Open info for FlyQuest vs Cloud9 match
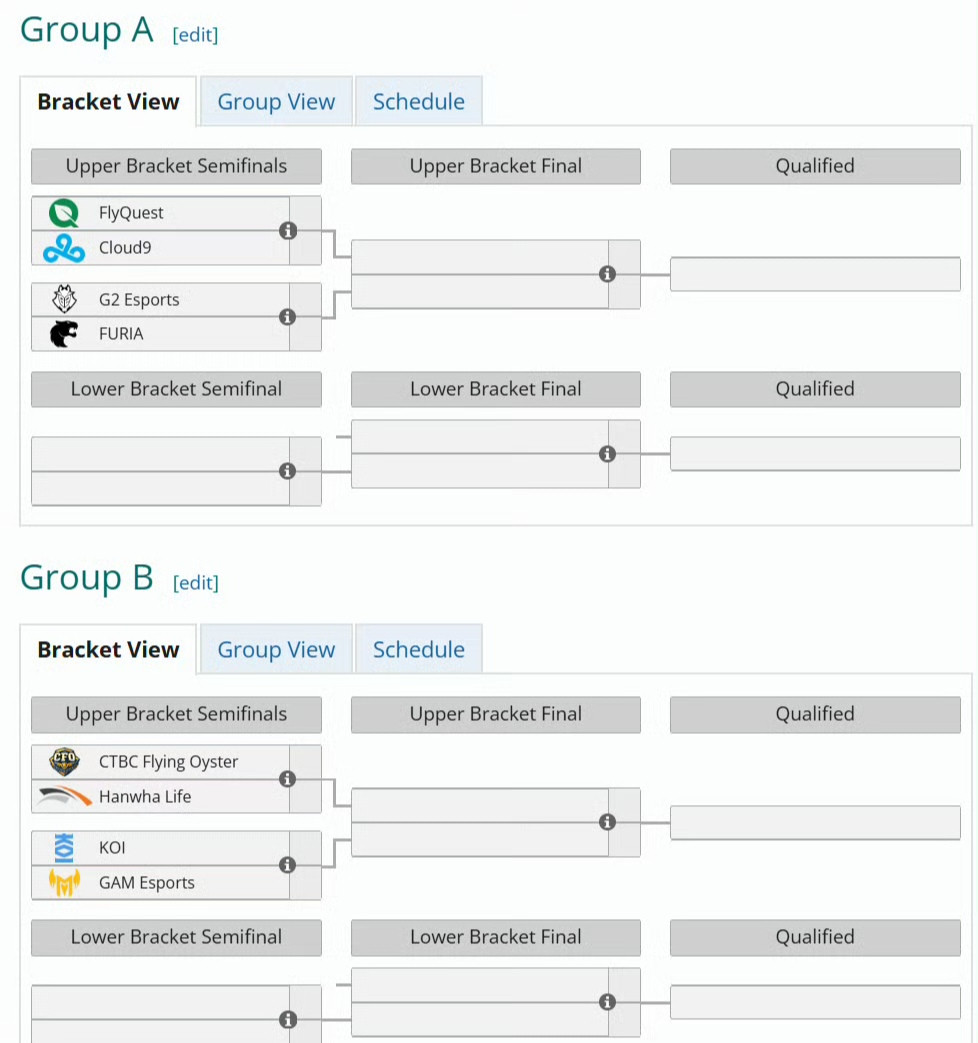This screenshot has height=1043, width=978. (288, 231)
